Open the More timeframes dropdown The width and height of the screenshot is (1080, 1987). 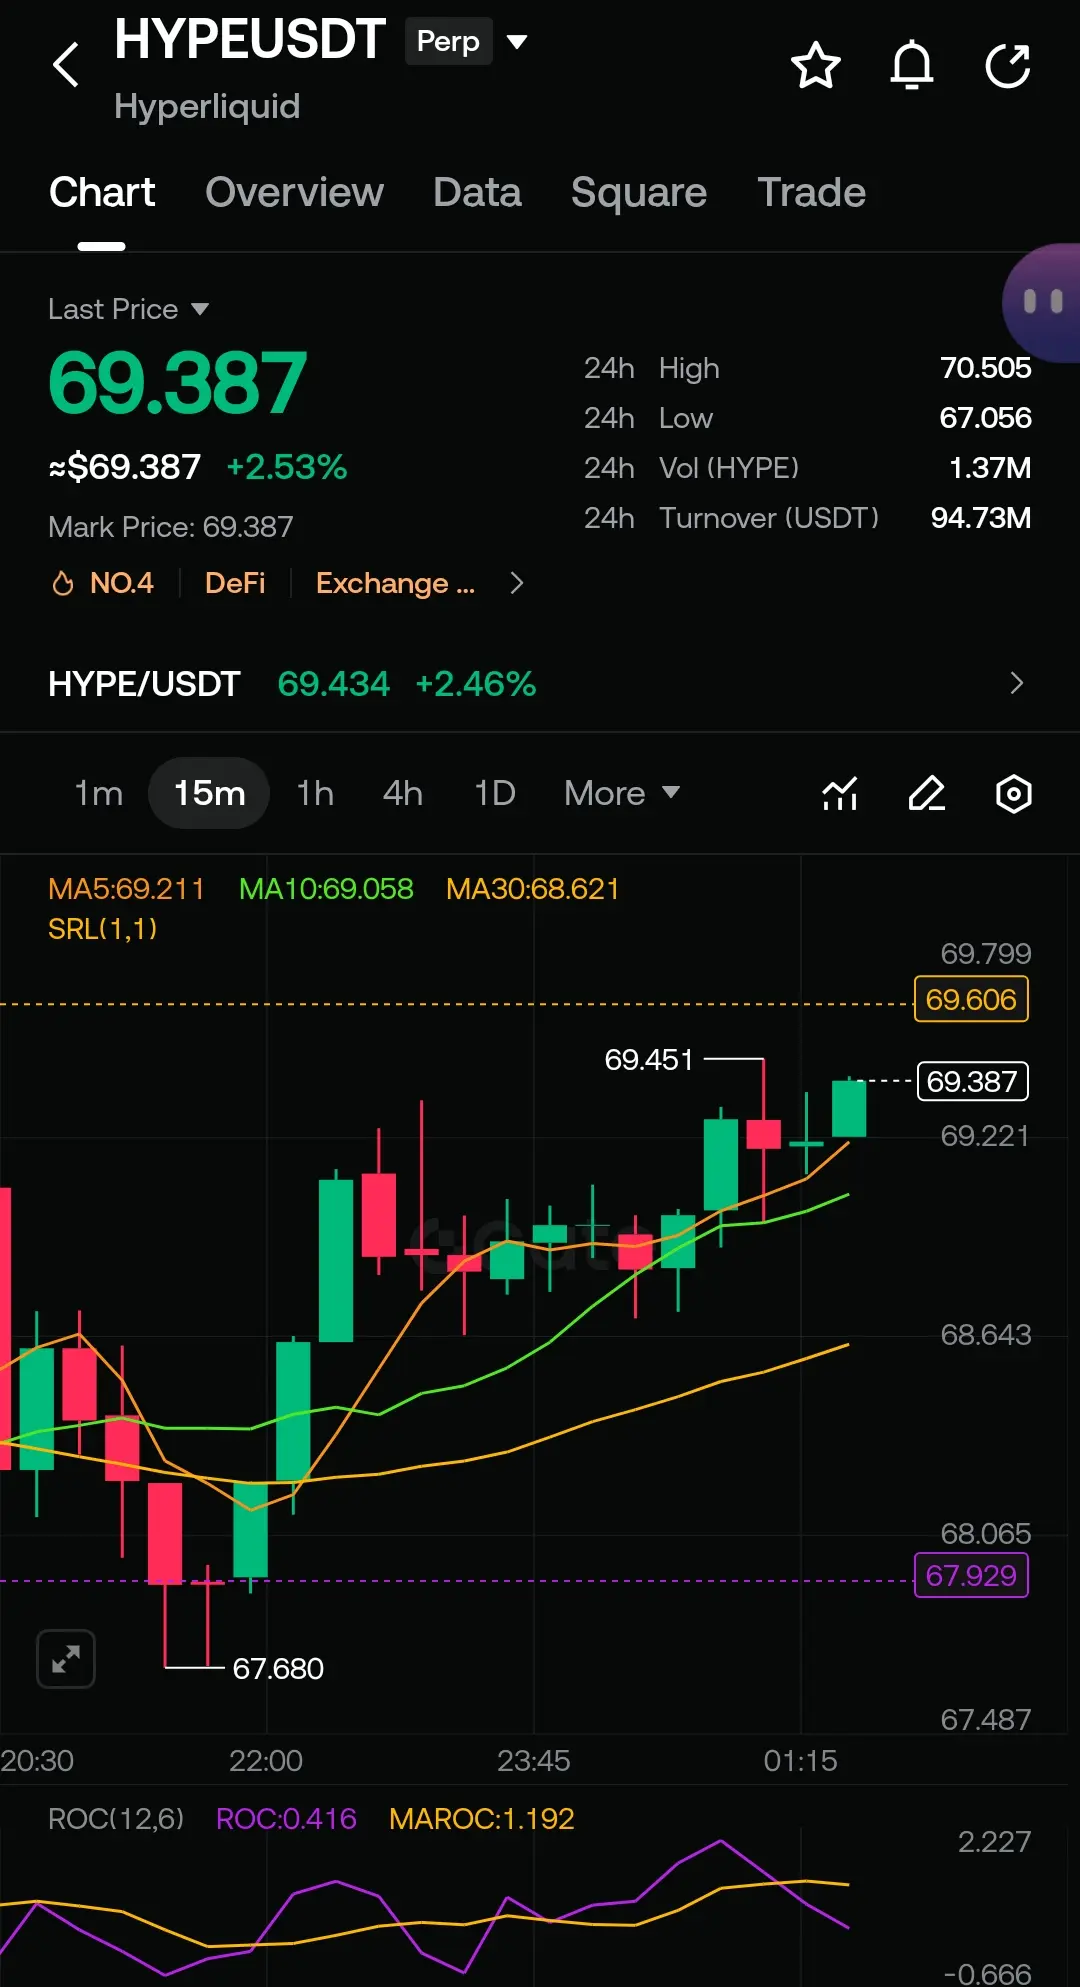pos(622,793)
